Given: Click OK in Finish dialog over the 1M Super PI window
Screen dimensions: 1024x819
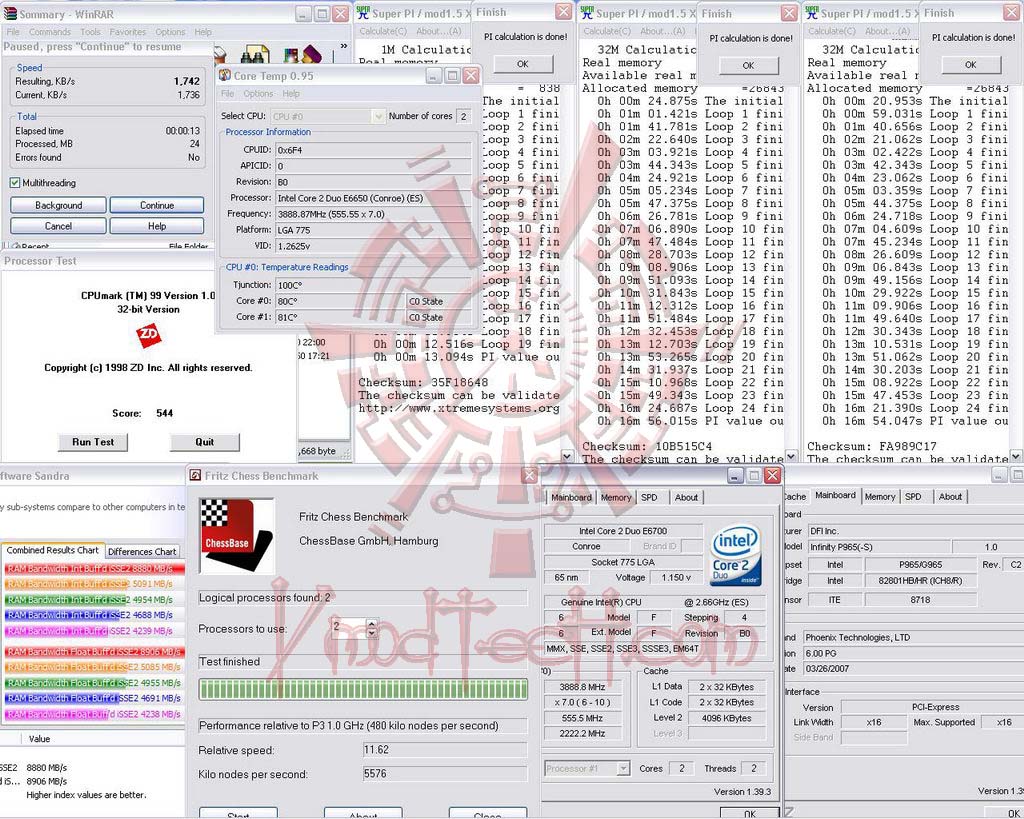Looking at the screenshot, I should click(522, 64).
